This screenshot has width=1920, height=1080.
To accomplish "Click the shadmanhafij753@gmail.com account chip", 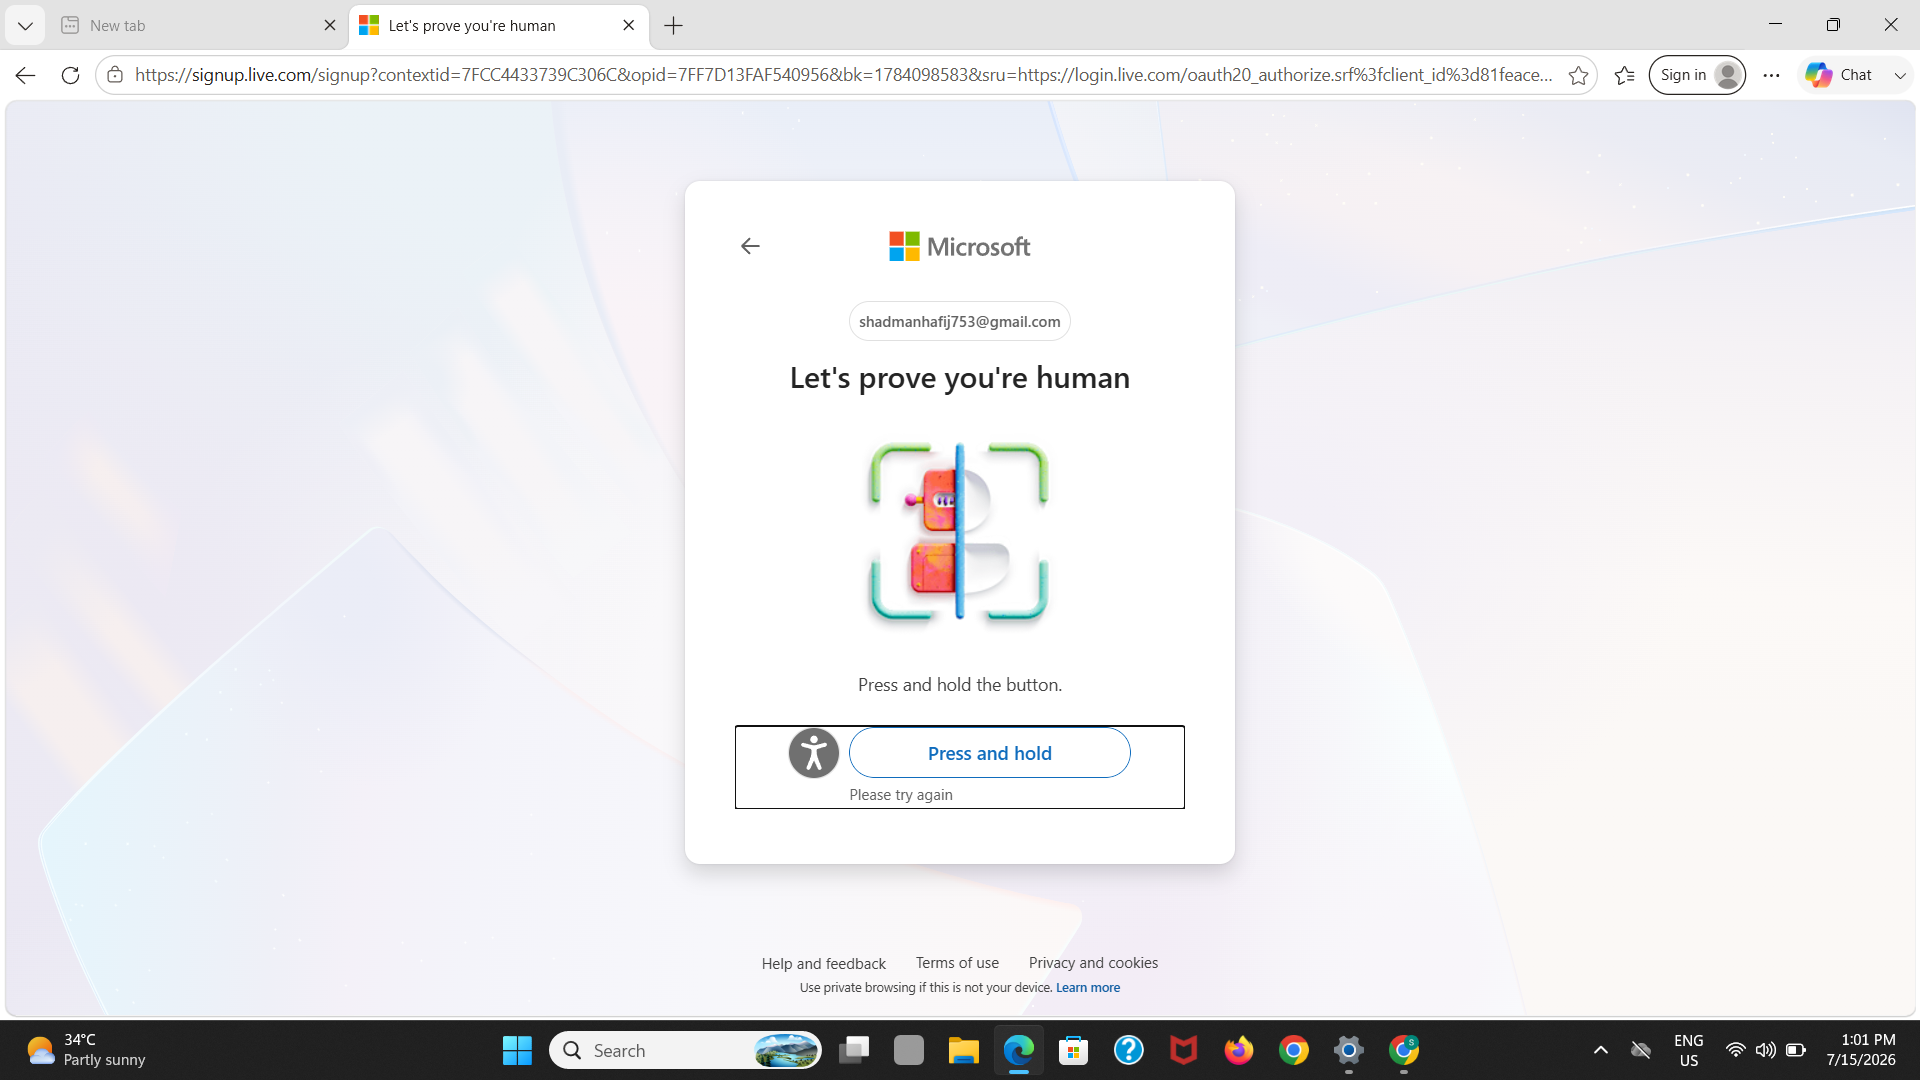I will 959,321.
